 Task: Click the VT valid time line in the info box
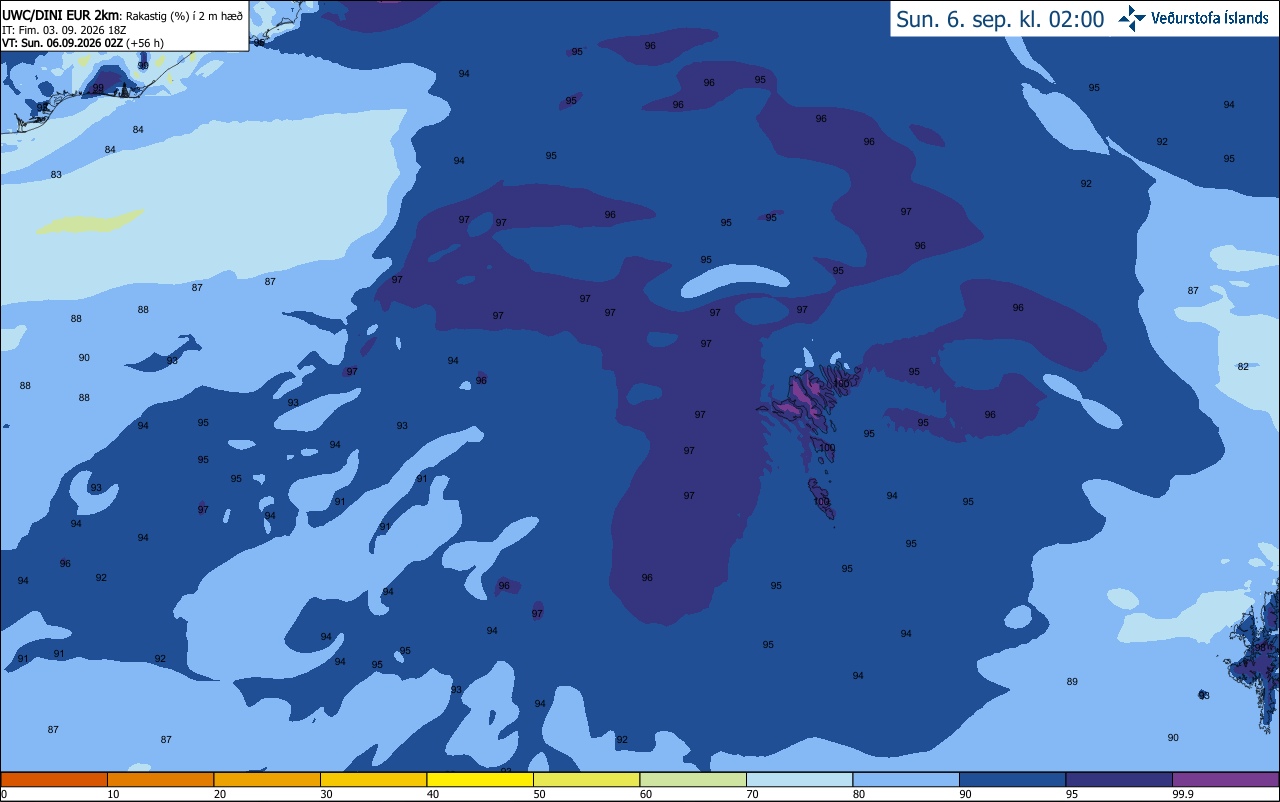click(x=83, y=42)
